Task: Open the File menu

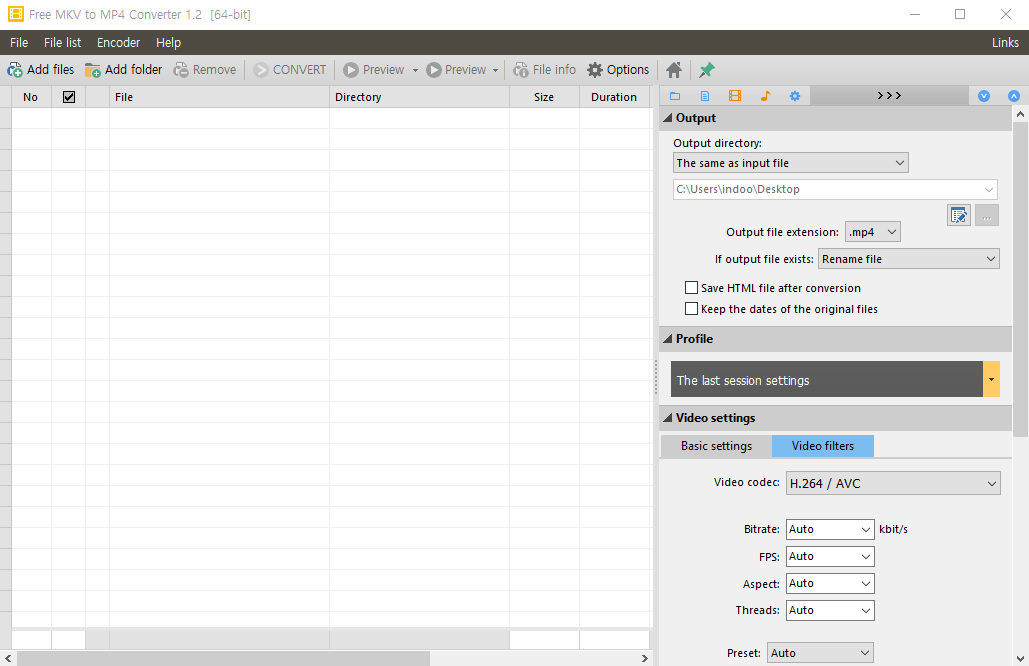Action: 19,43
